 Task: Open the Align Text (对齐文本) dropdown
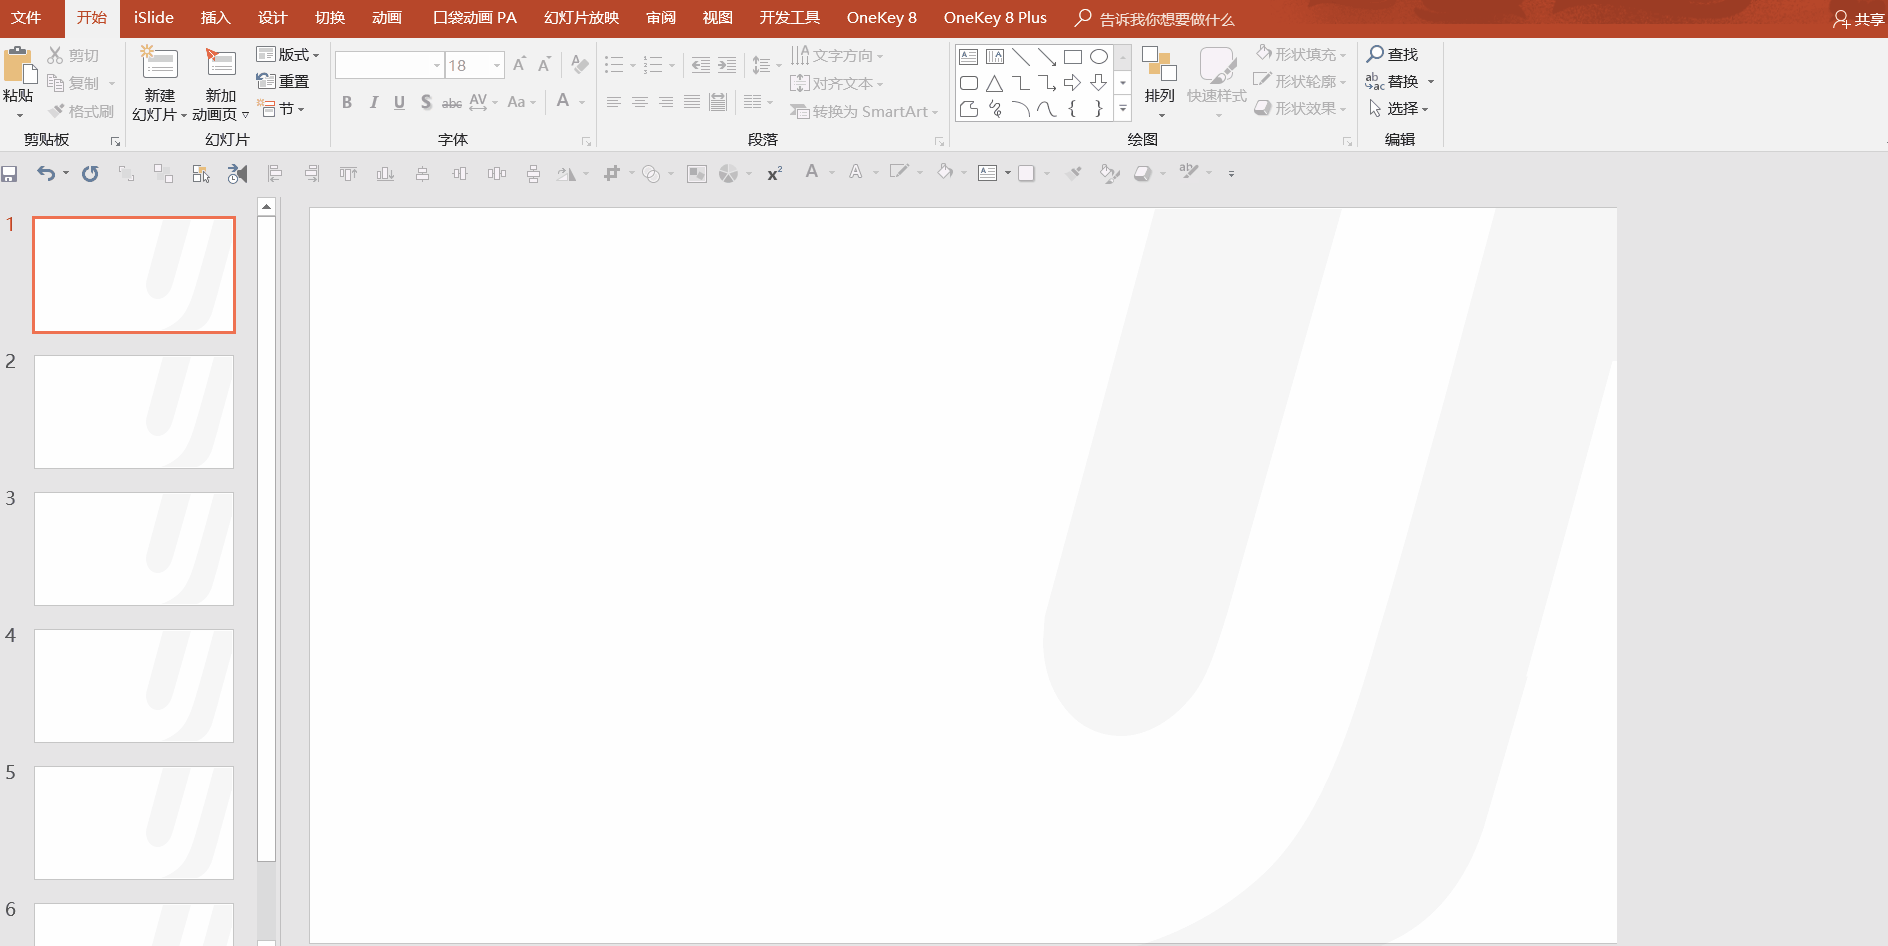tap(837, 83)
